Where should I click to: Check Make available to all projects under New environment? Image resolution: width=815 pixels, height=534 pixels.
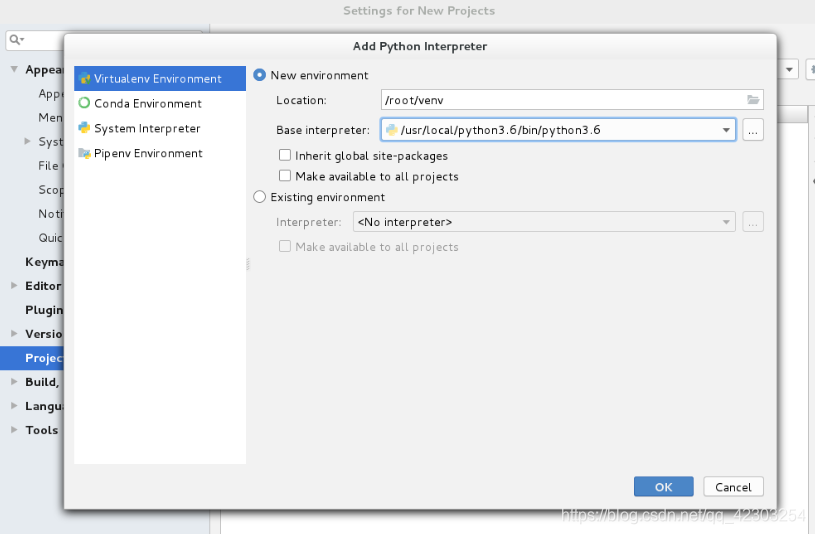285,176
